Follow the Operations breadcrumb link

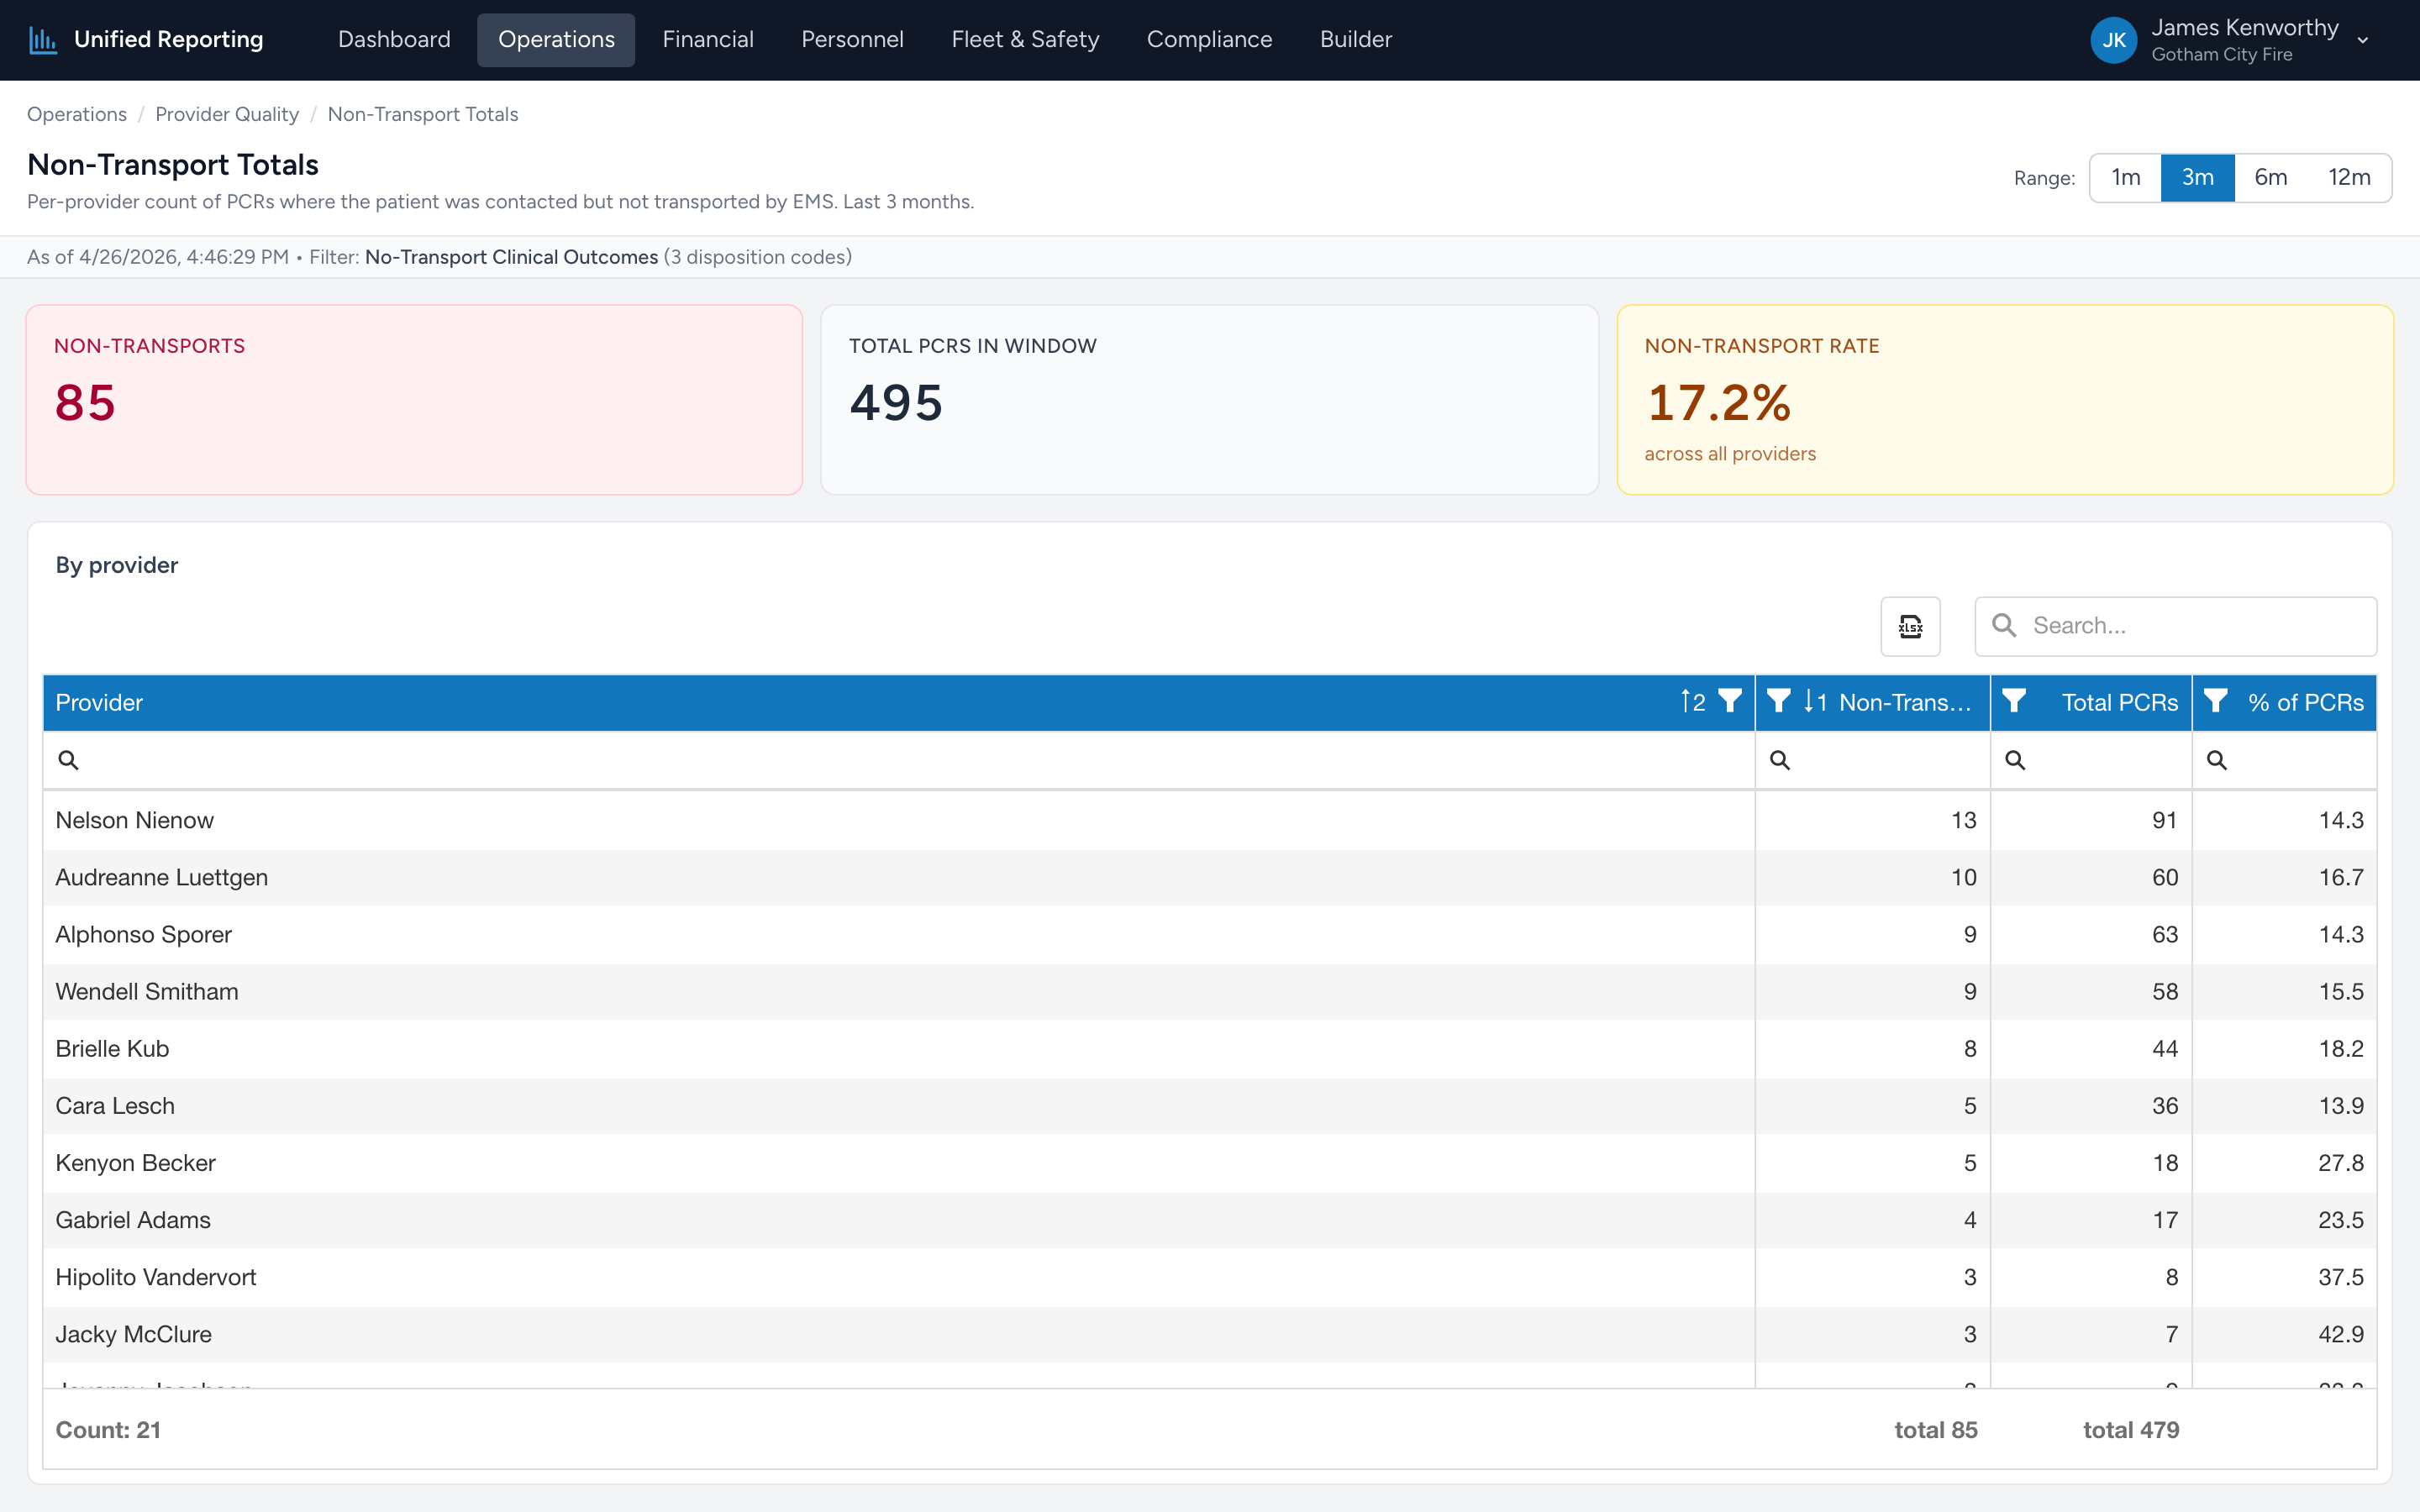click(77, 114)
